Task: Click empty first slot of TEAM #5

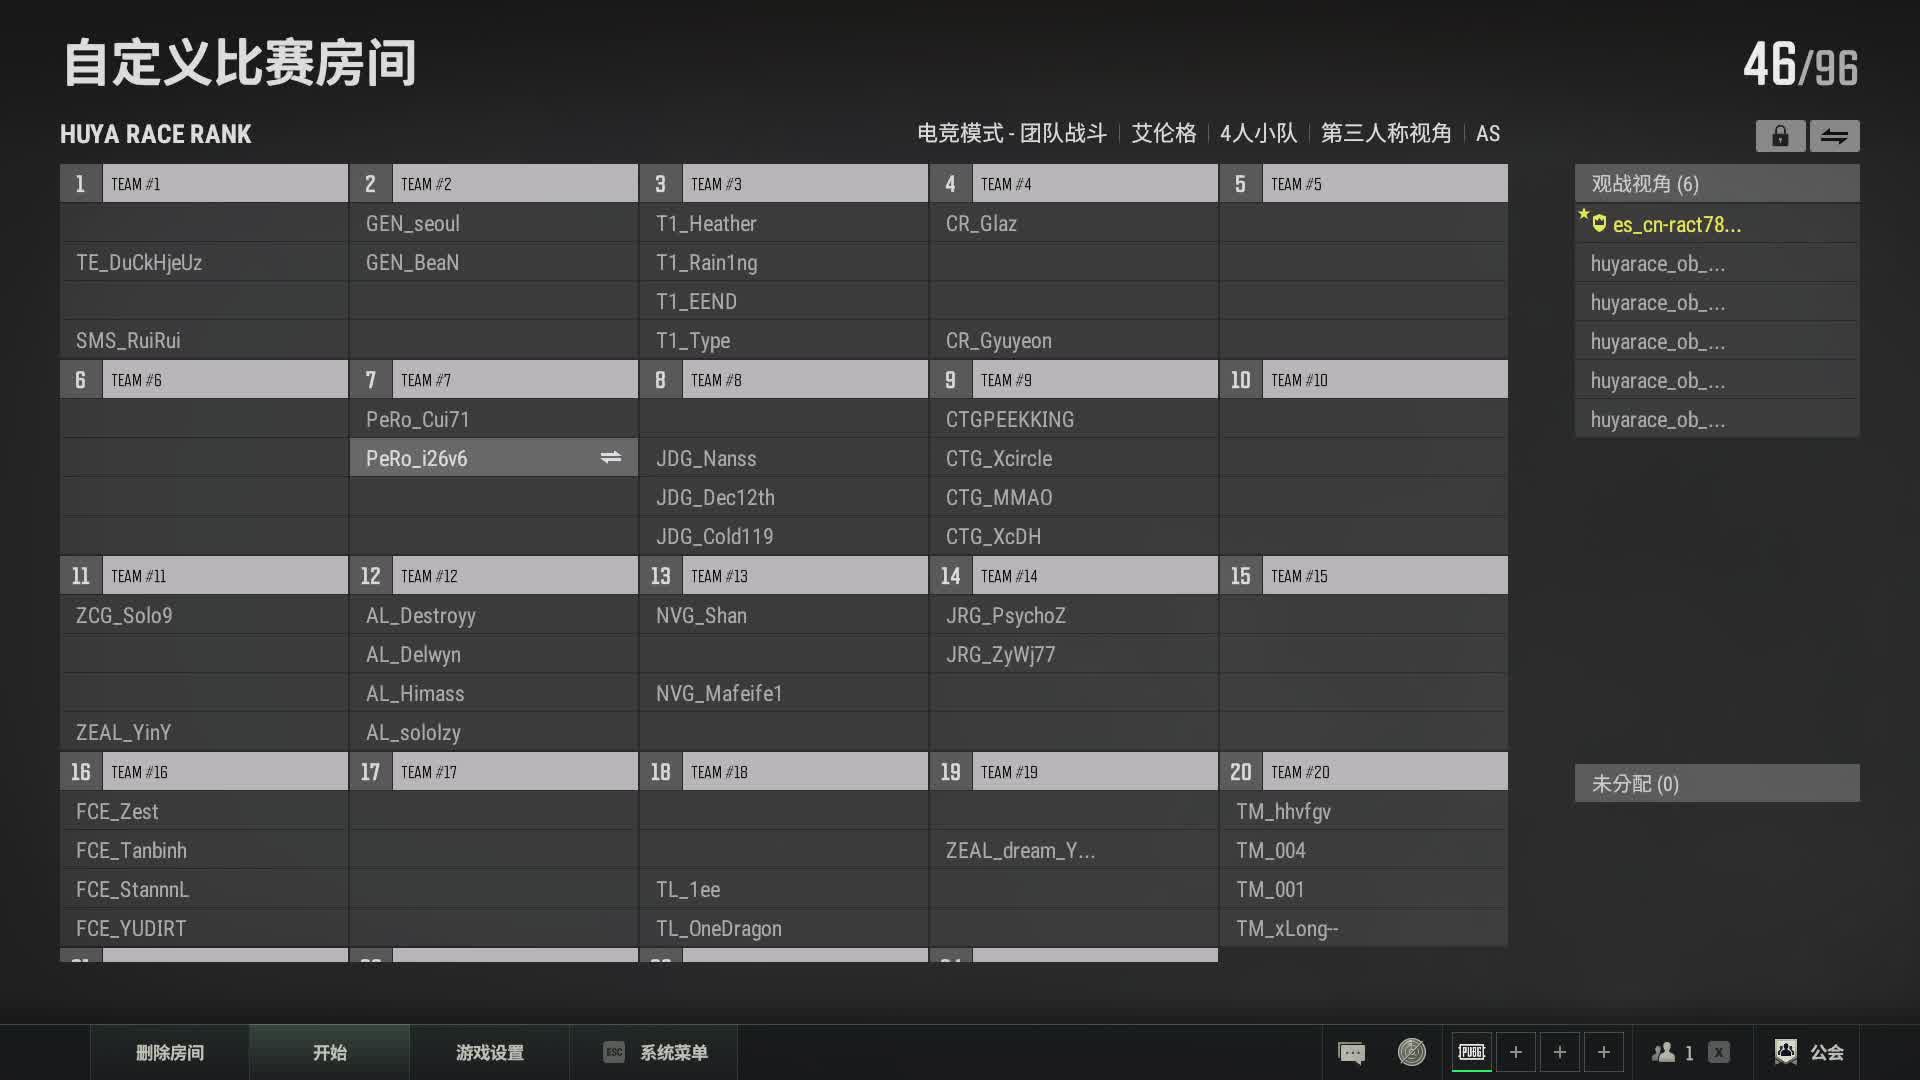Action: pos(1363,224)
